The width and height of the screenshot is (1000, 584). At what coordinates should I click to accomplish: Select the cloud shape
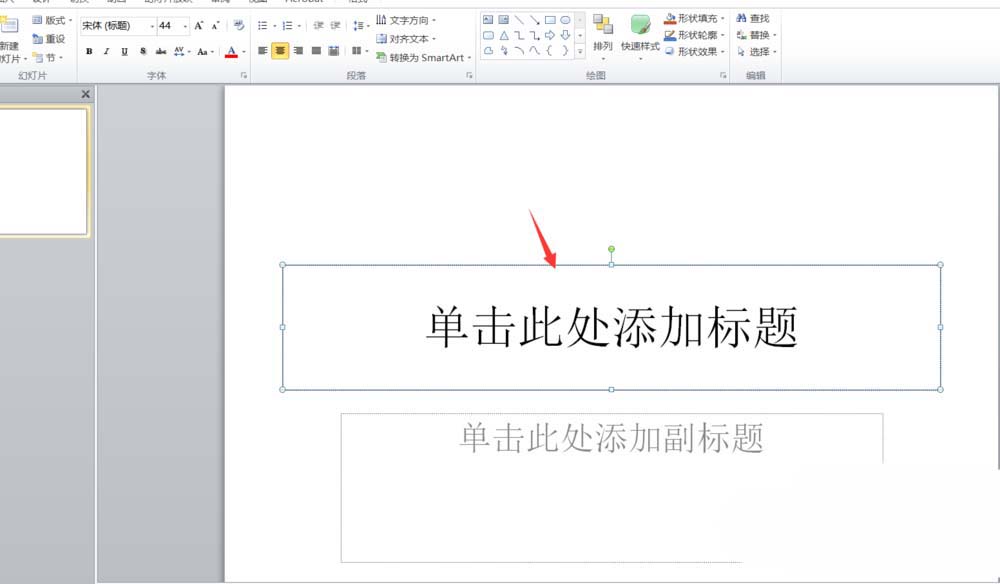click(x=488, y=50)
